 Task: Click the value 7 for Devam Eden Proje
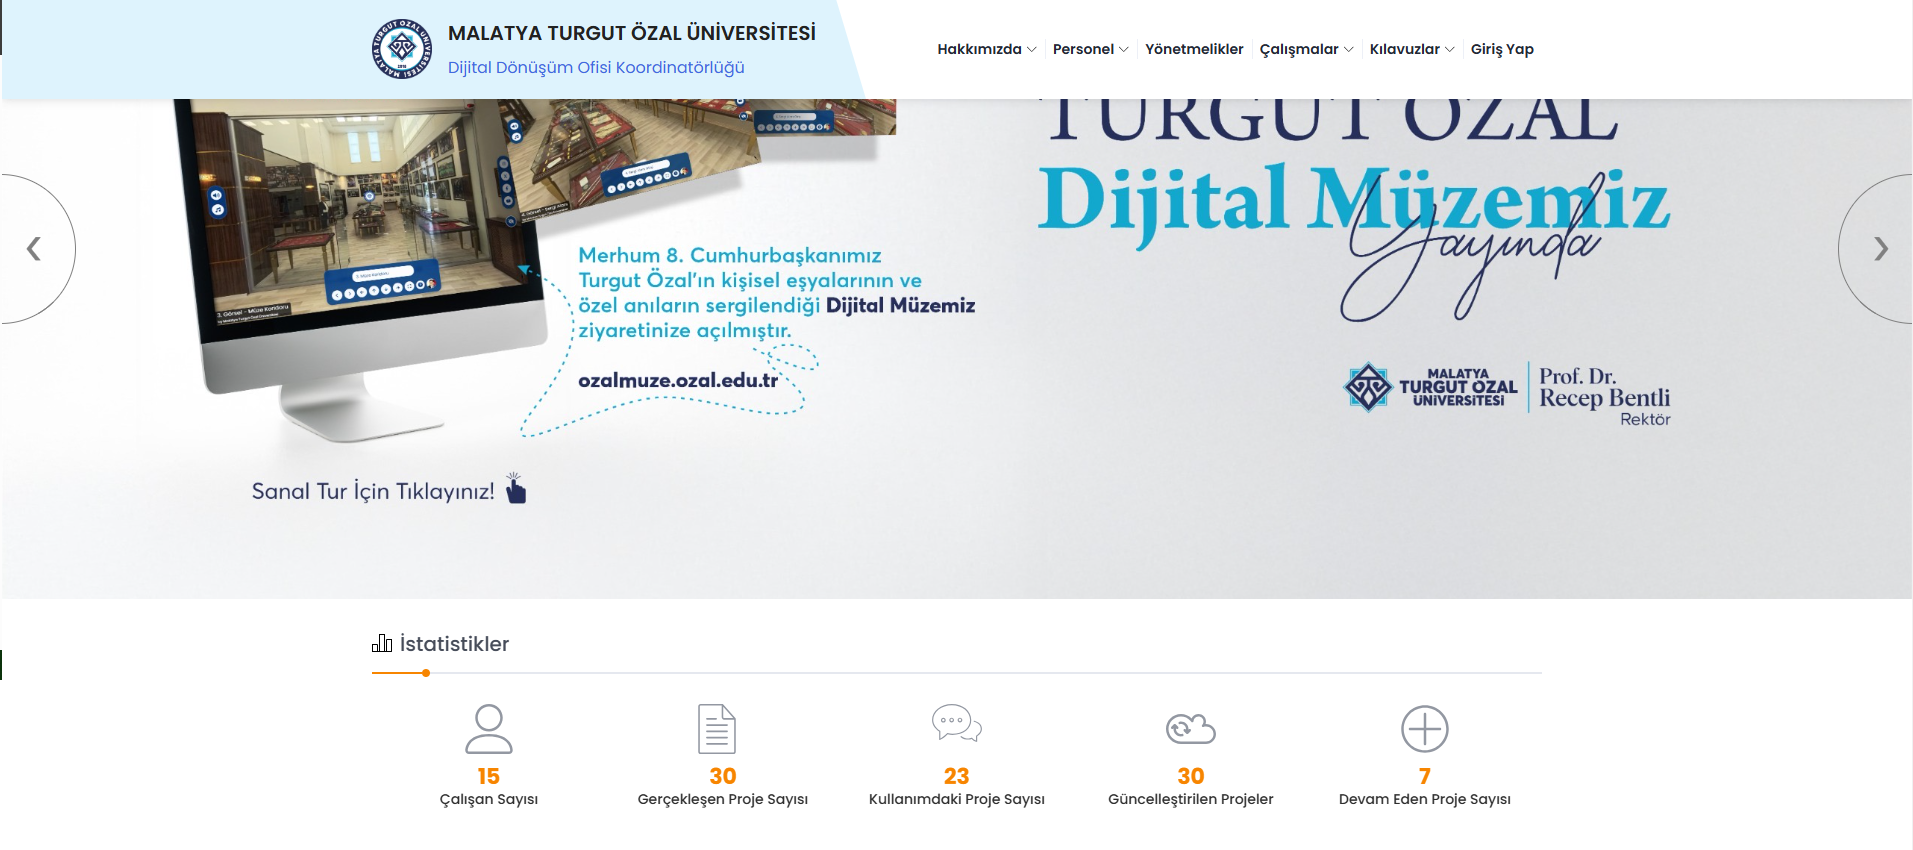coord(1425,776)
